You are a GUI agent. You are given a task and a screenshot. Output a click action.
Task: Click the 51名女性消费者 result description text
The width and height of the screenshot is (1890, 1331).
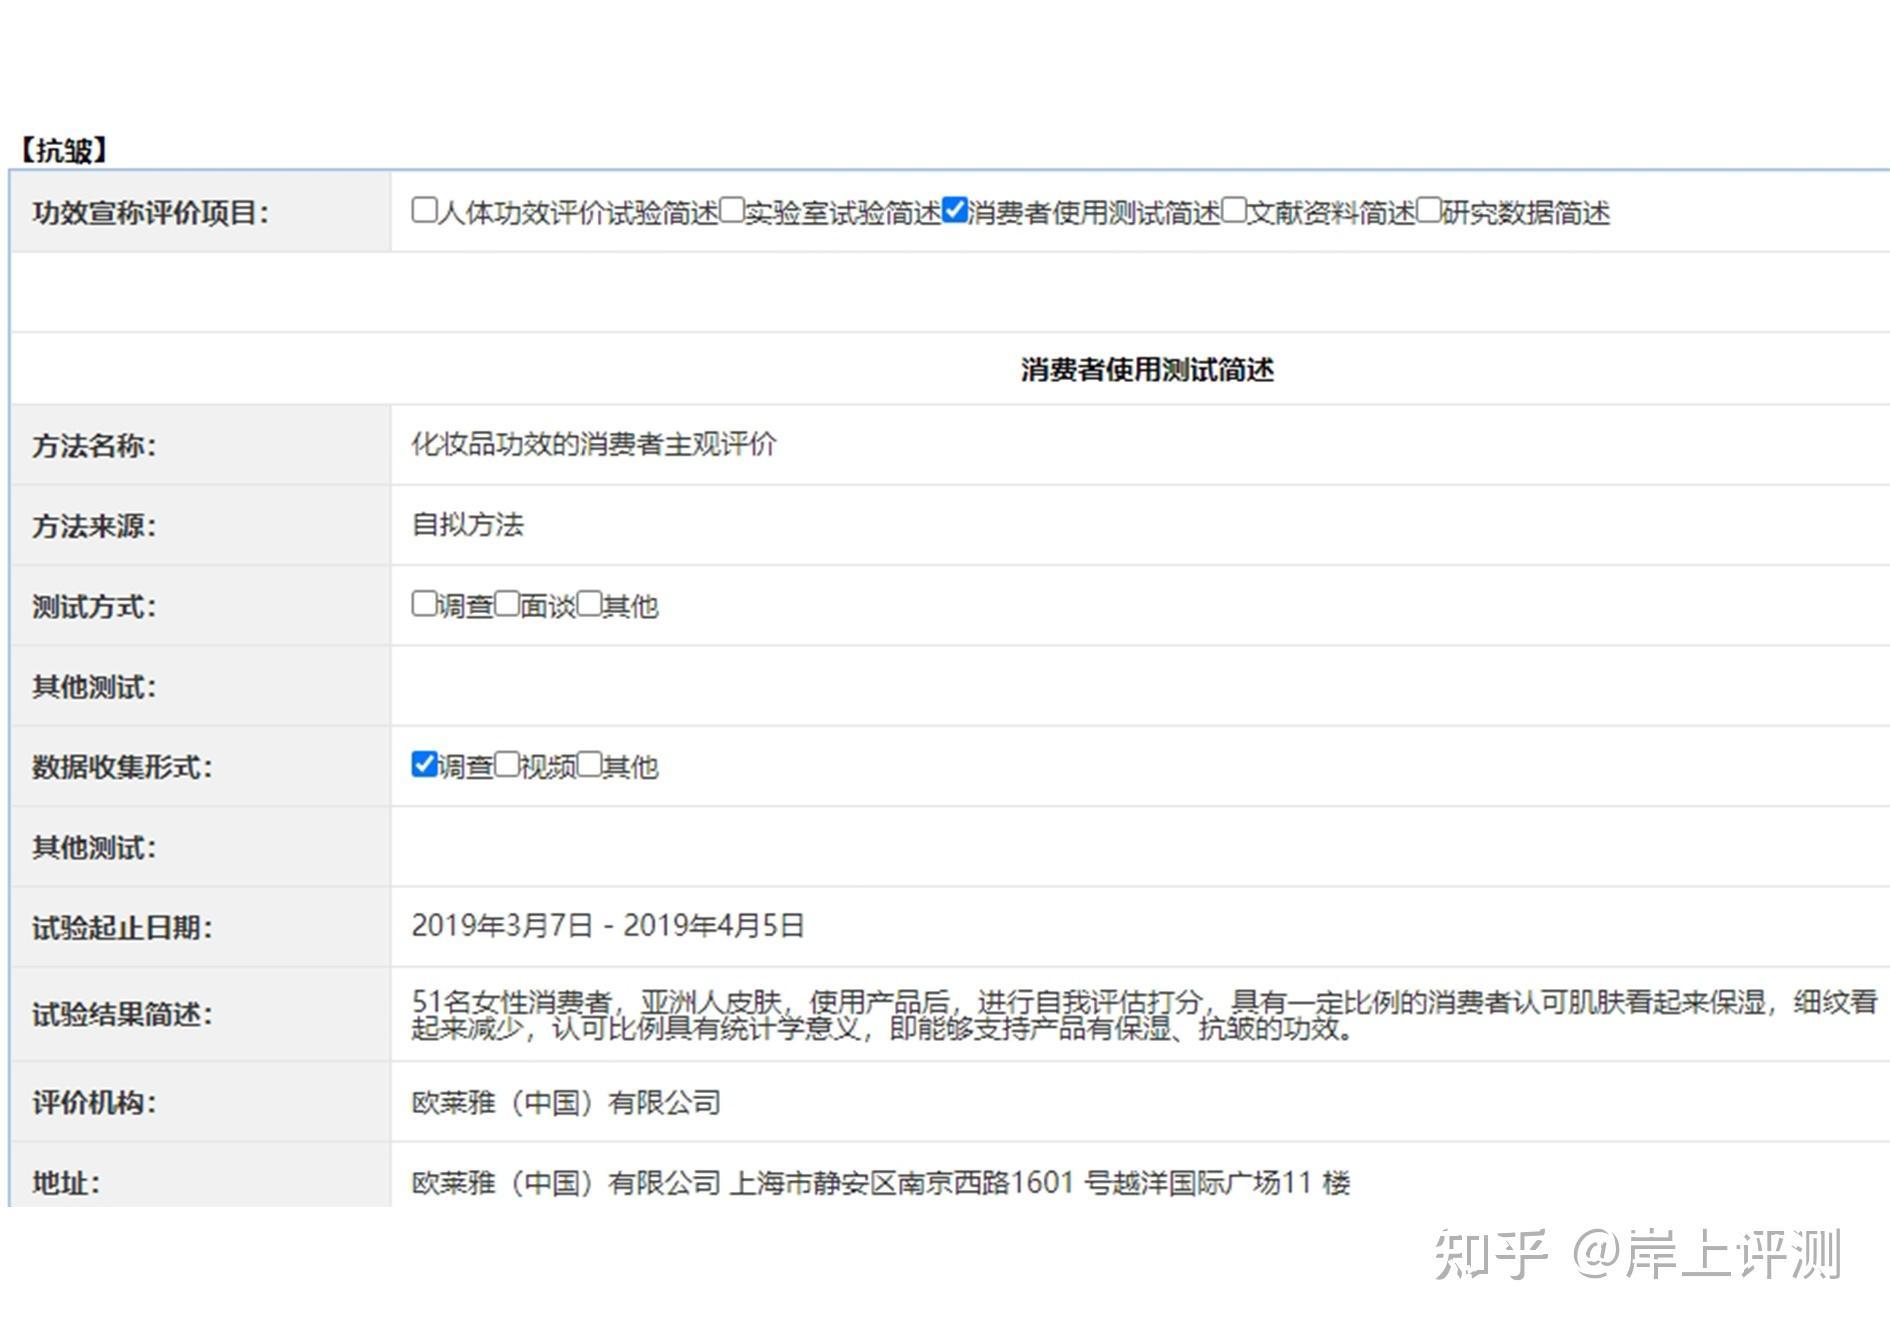(x=1144, y=1015)
